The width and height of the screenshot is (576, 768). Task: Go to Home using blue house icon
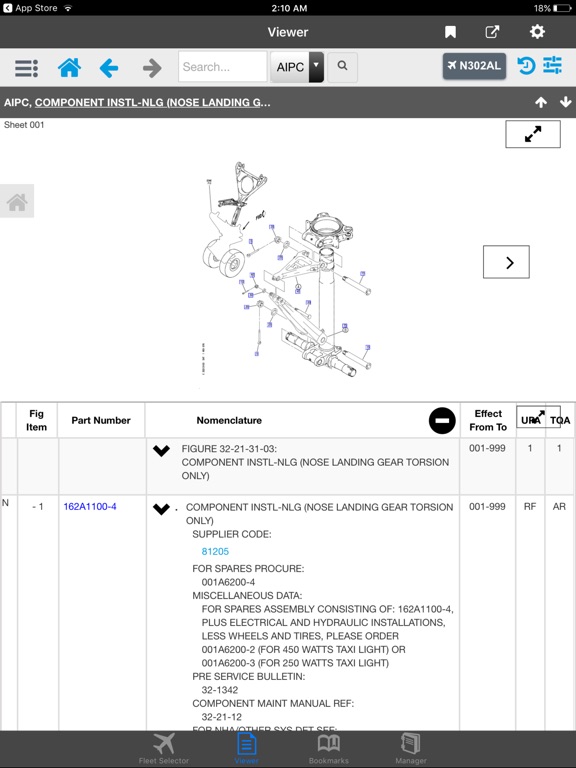[x=70, y=68]
